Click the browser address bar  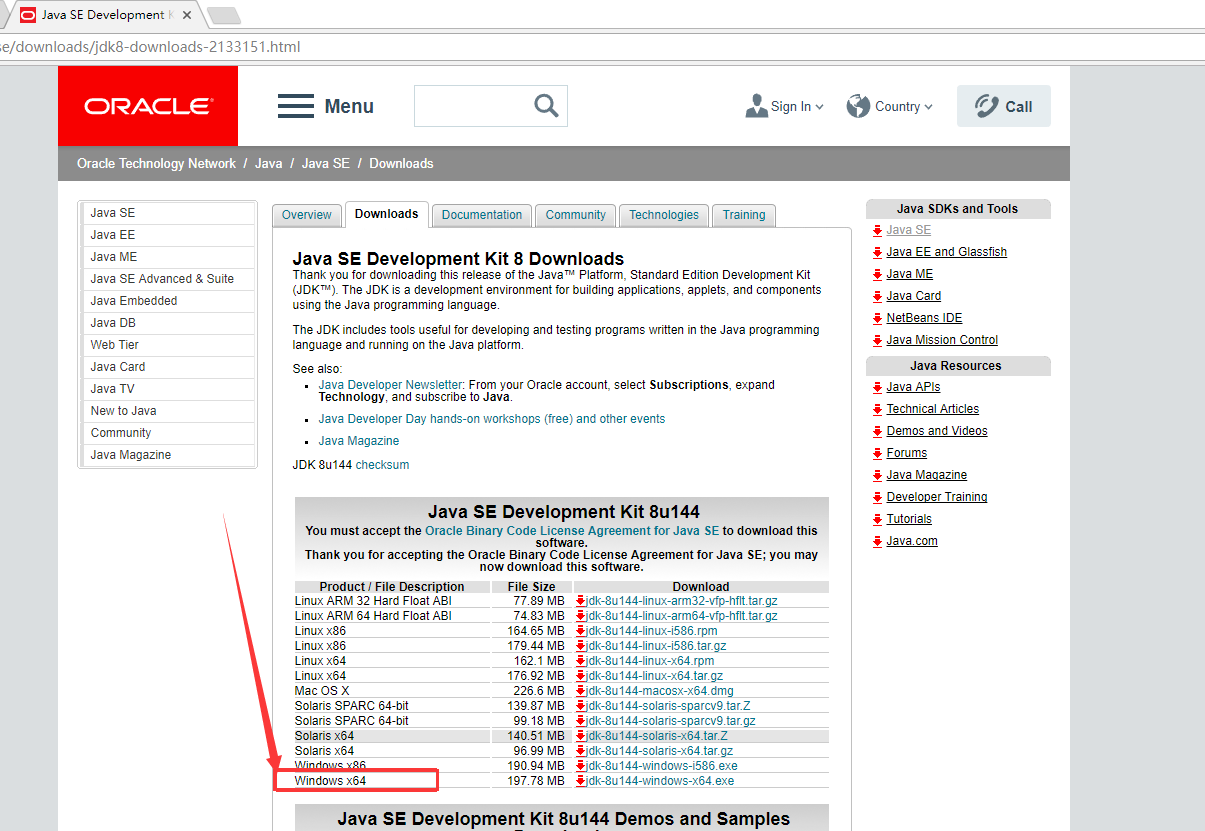click(x=600, y=47)
